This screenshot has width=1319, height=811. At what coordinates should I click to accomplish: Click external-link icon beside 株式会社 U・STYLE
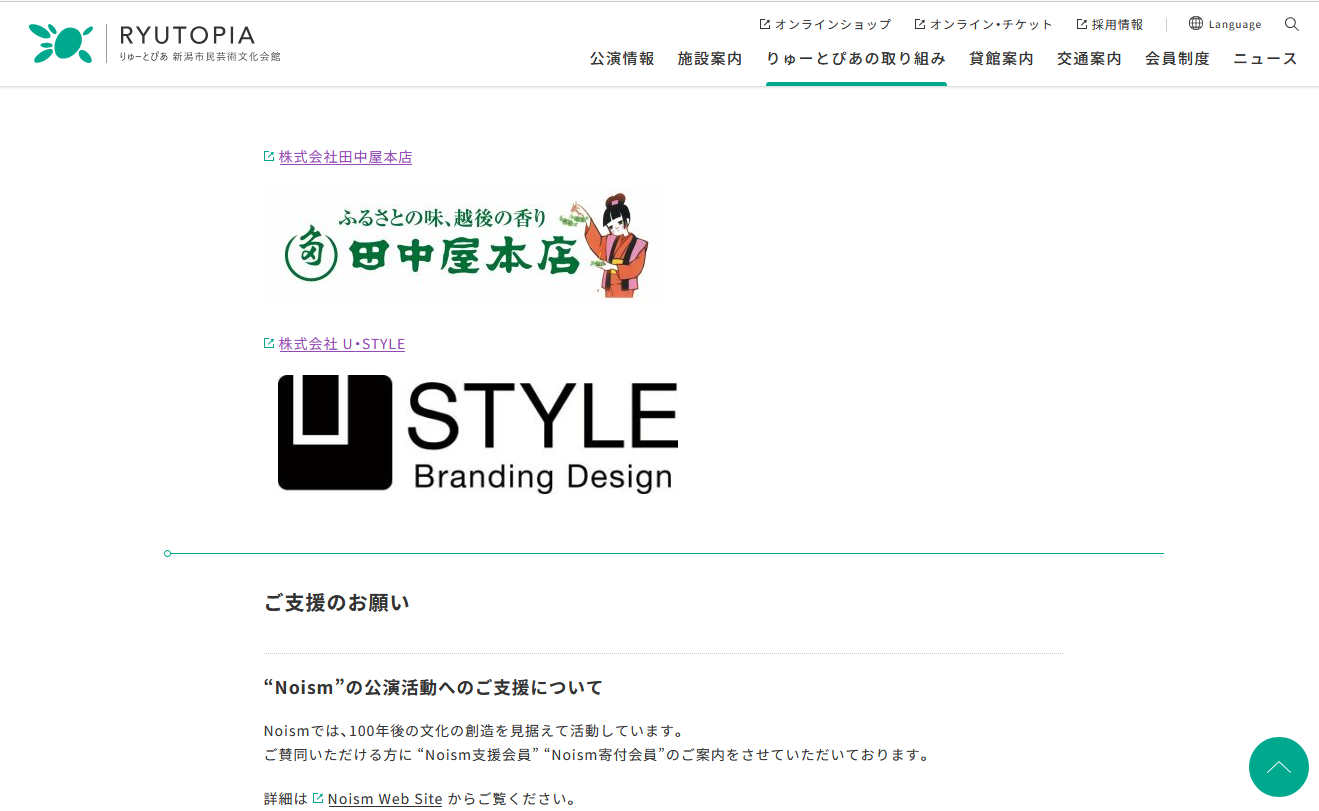(x=269, y=343)
